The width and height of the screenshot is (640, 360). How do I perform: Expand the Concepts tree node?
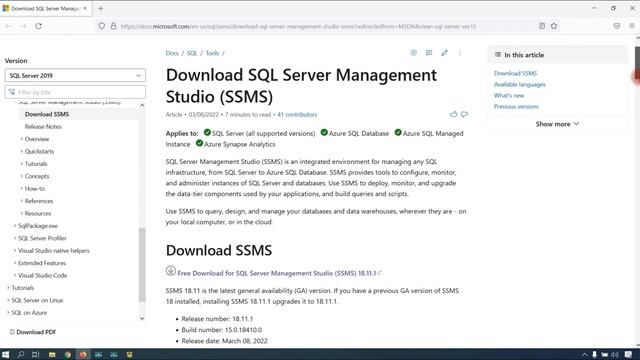coord(22,176)
